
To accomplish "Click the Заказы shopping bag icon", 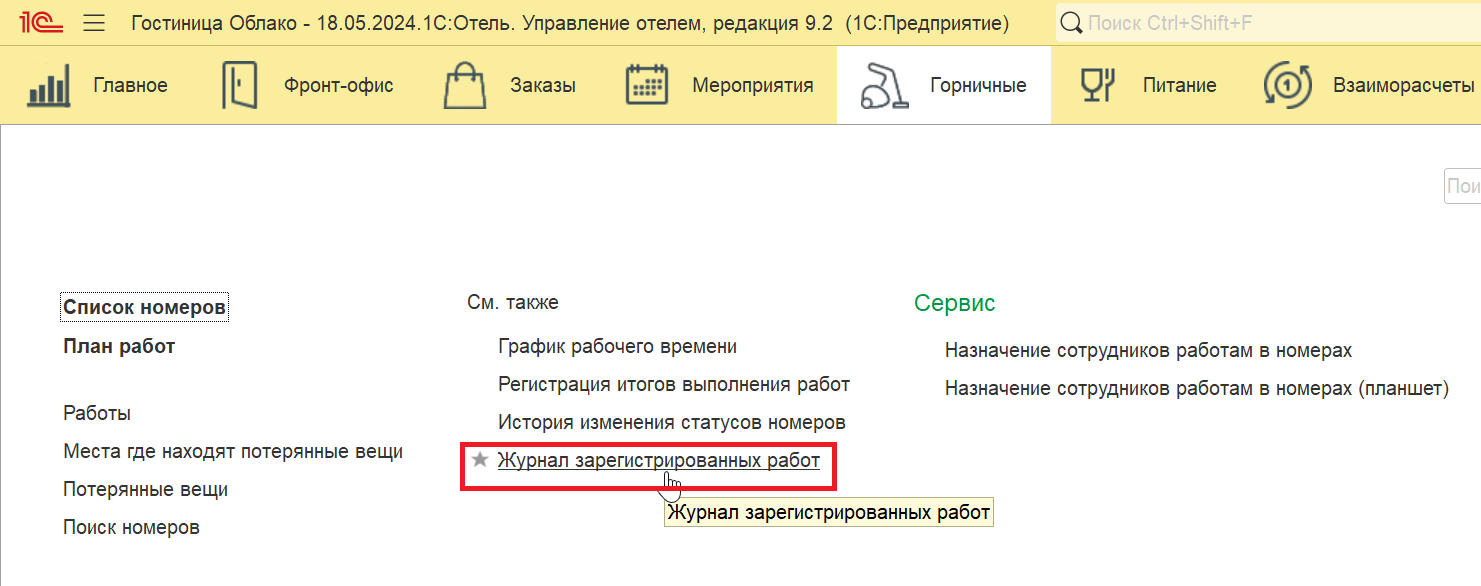I will [463, 85].
